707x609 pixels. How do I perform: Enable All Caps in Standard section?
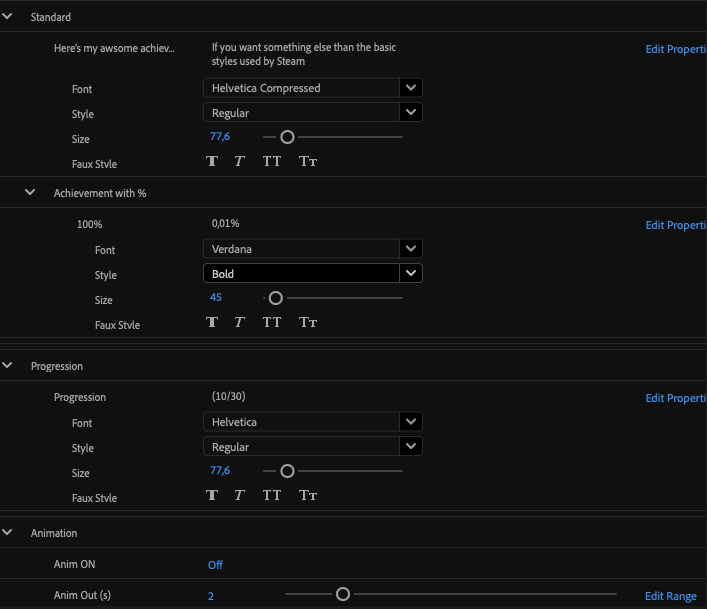tap(272, 161)
